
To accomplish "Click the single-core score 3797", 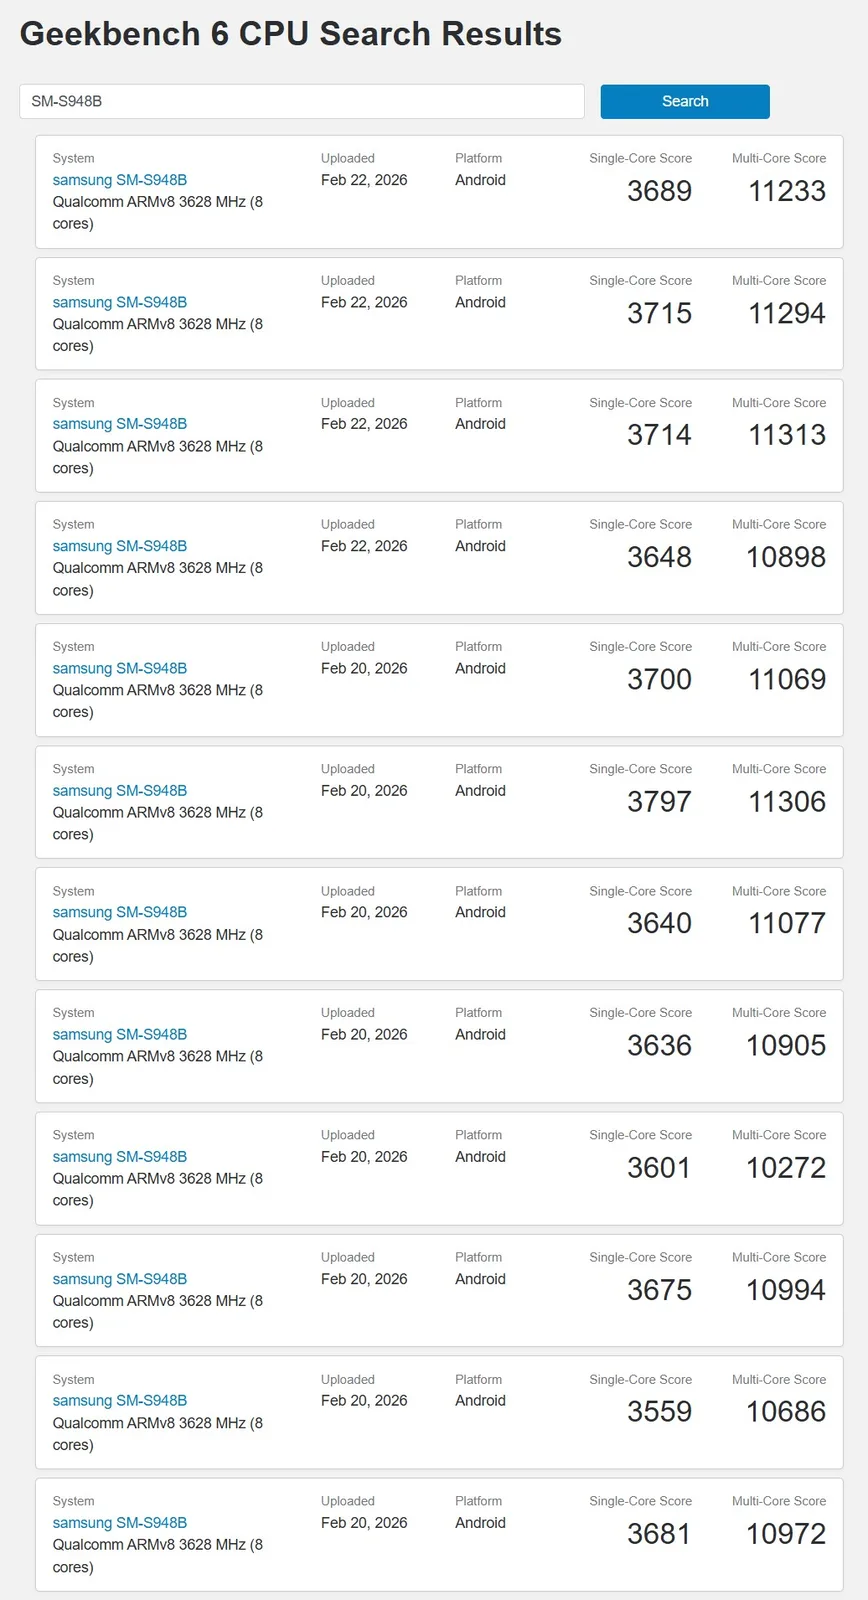I will click(x=659, y=802).
